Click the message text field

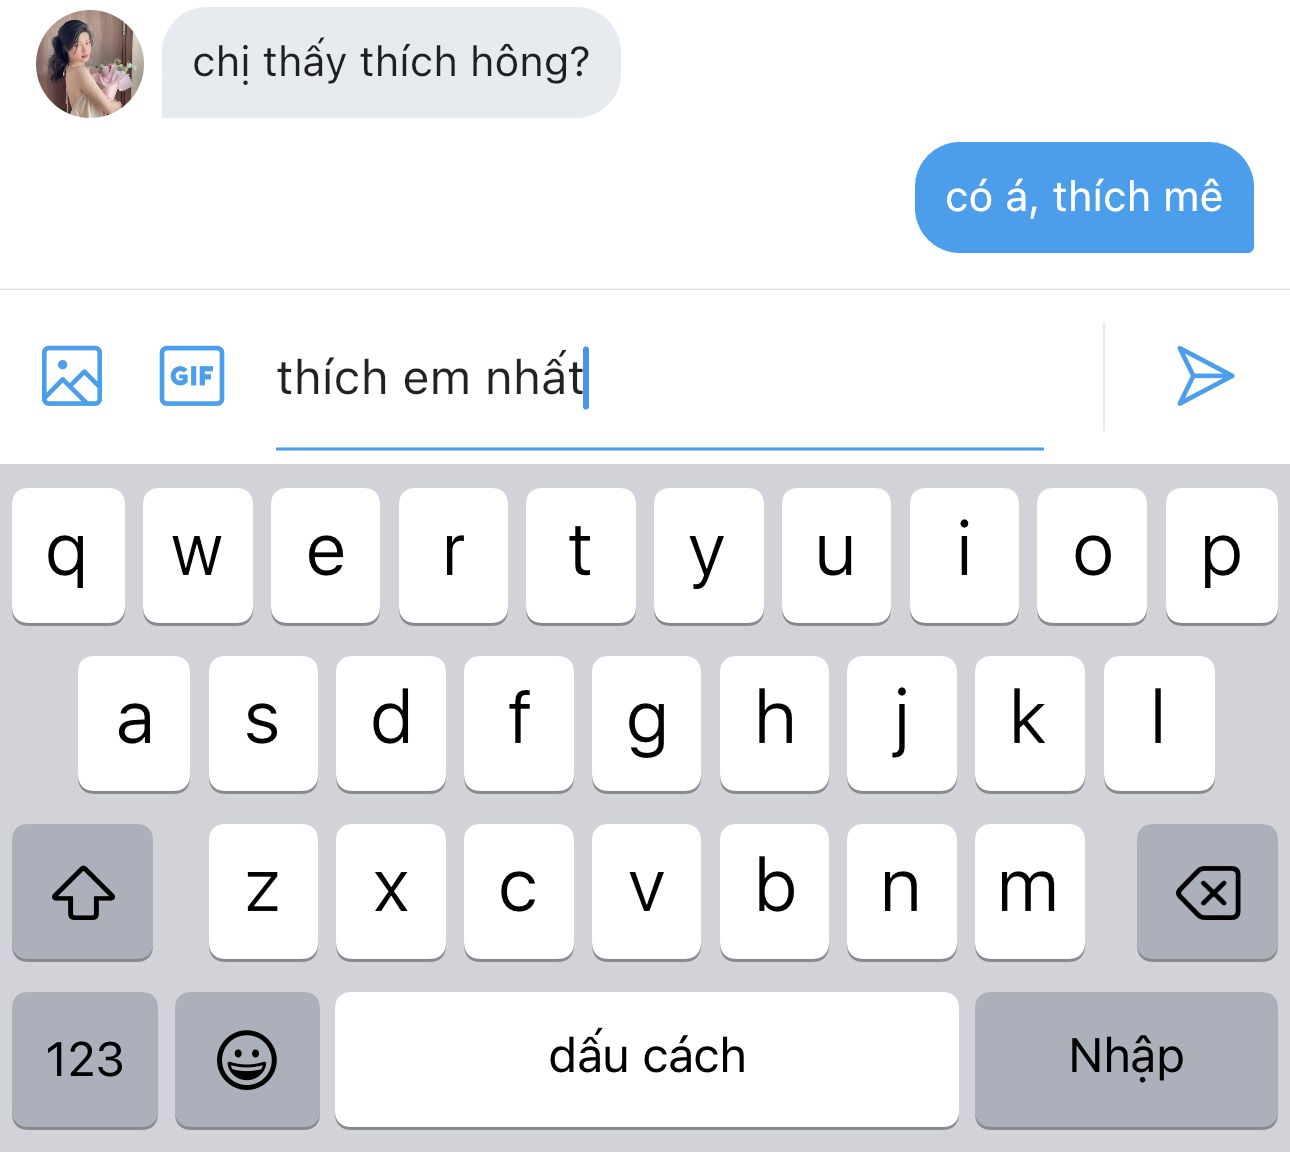coord(660,378)
